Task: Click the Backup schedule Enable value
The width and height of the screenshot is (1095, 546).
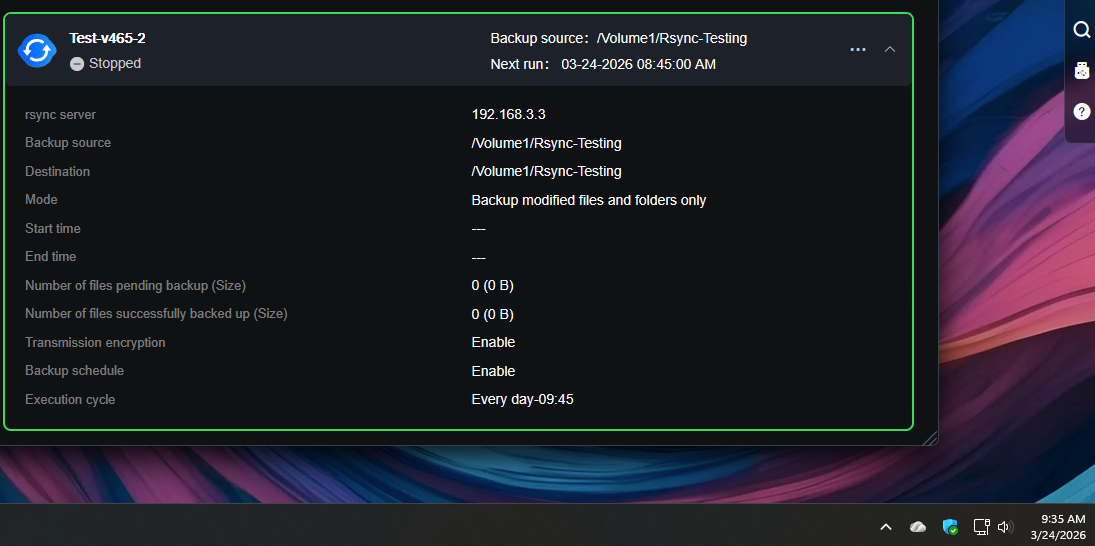Action: pyautogui.click(x=493, y=371)
